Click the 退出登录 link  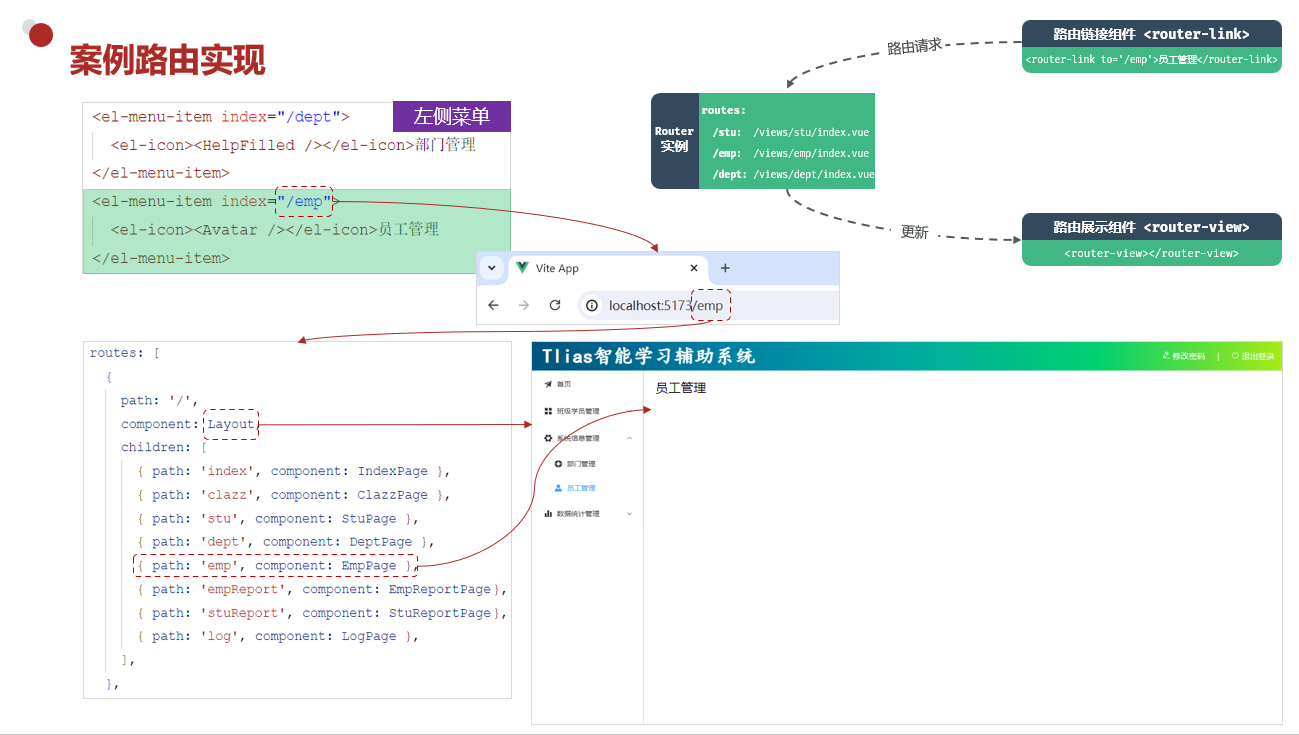point(1258,355)
